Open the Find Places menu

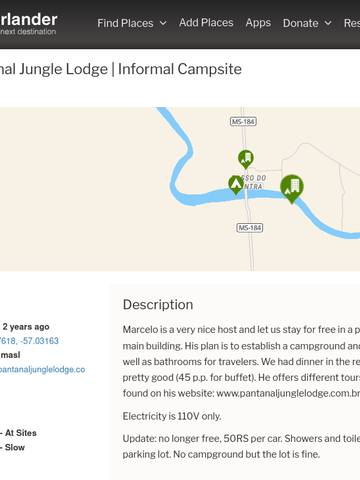(125, 23)
